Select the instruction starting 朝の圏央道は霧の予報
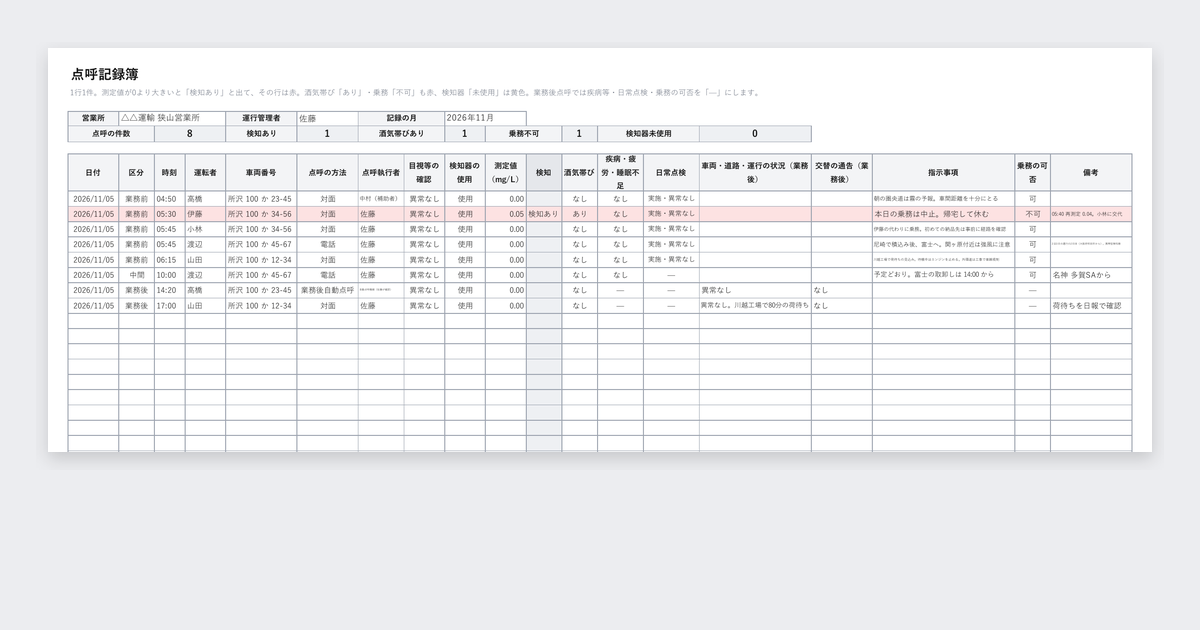 click(x=943, y=199)
